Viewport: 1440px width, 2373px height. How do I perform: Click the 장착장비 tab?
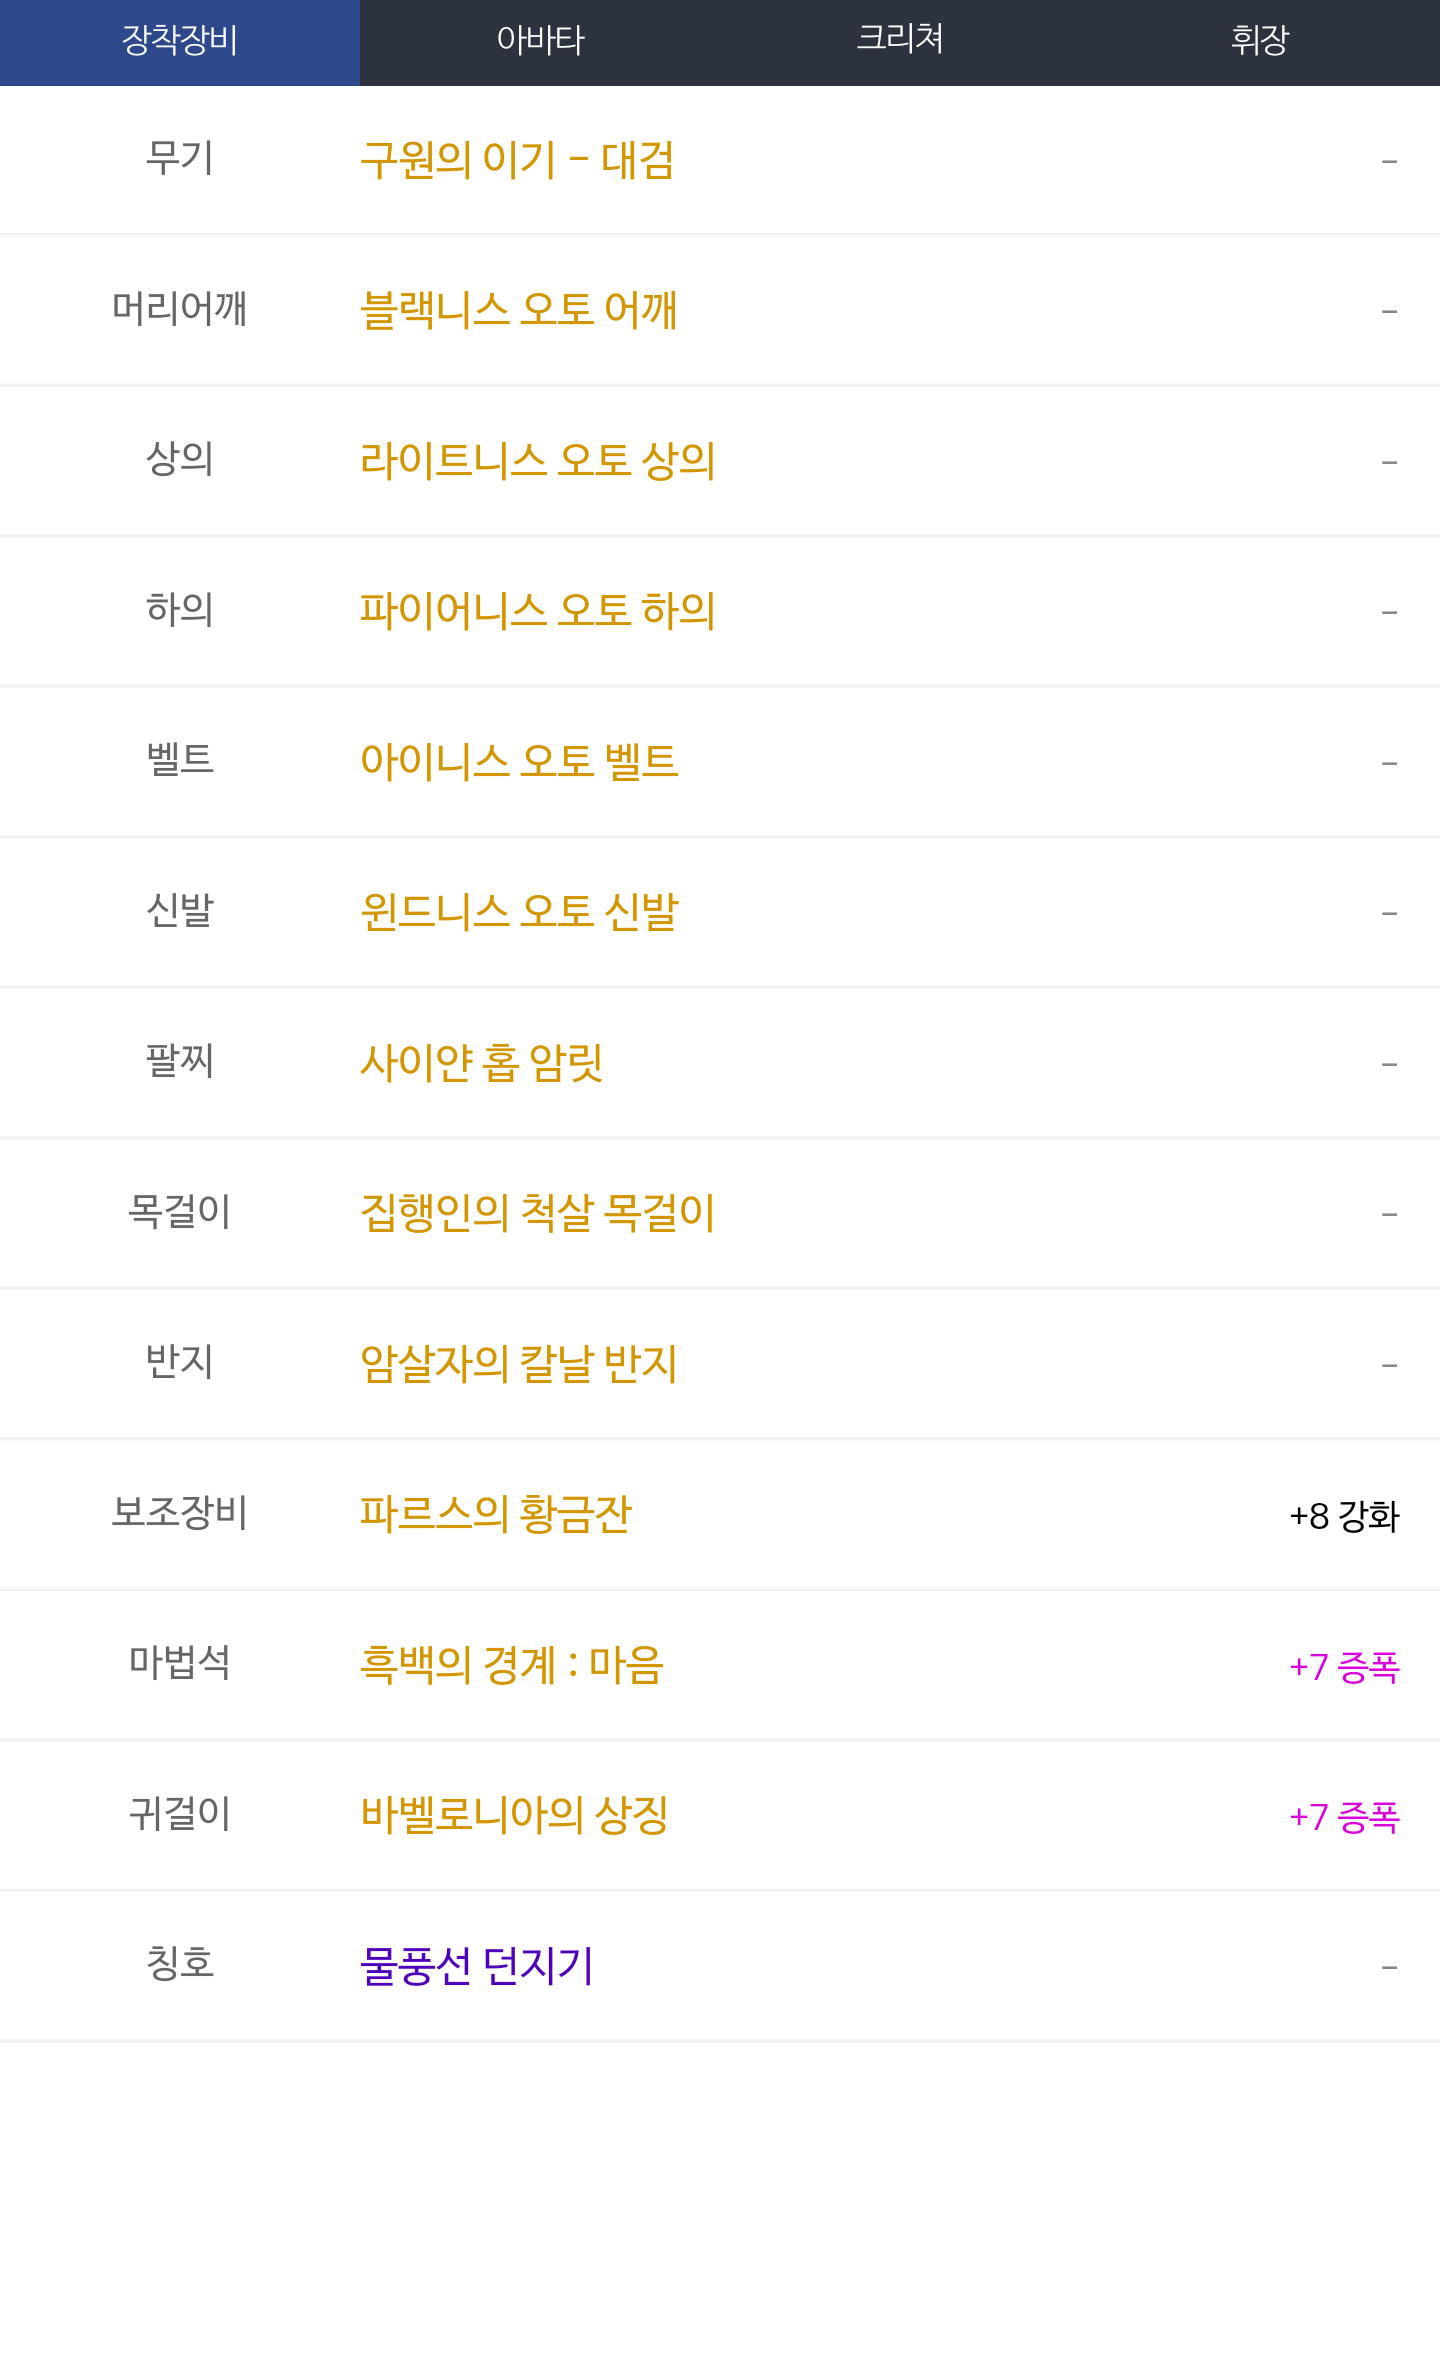tap(180, 41)
